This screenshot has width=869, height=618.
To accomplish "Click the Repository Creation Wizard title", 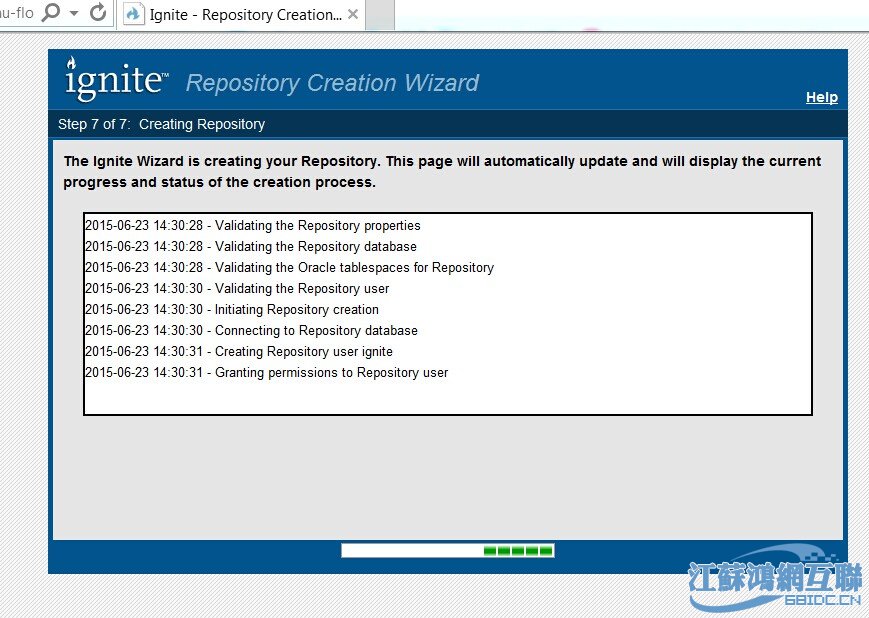I will coord(332,83).
